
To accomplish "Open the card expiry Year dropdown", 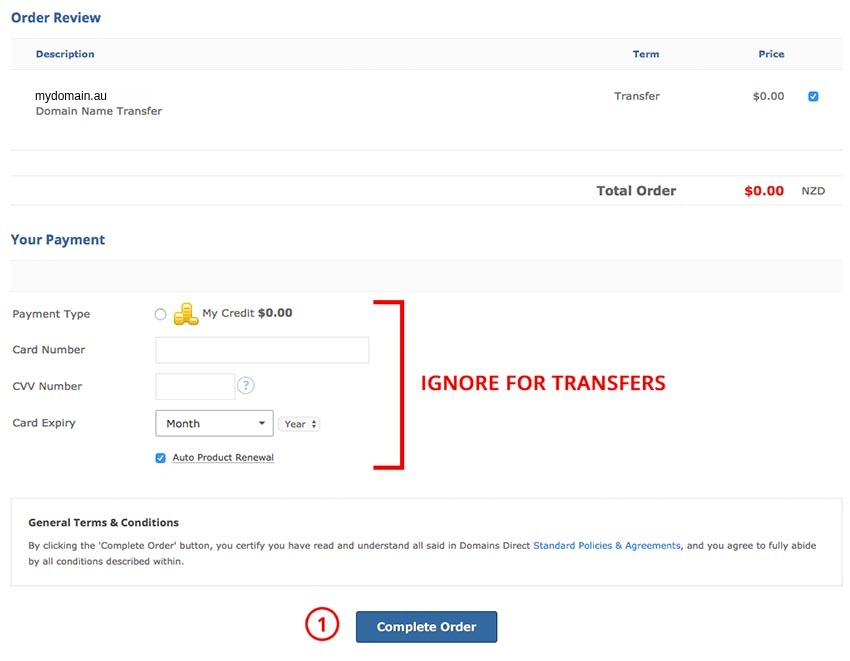I will click(x=299, y=424).
